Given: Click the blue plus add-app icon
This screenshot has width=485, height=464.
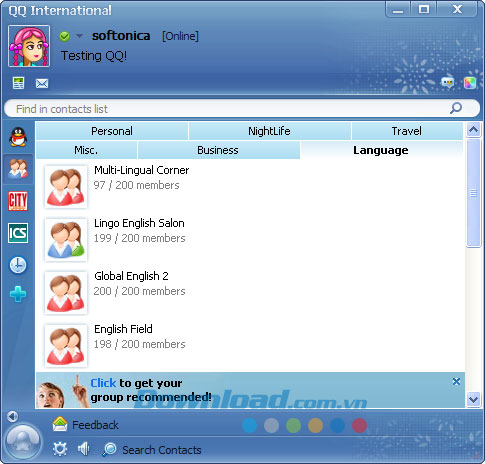Looking at the screenshot, I should [x=18, y=294].
